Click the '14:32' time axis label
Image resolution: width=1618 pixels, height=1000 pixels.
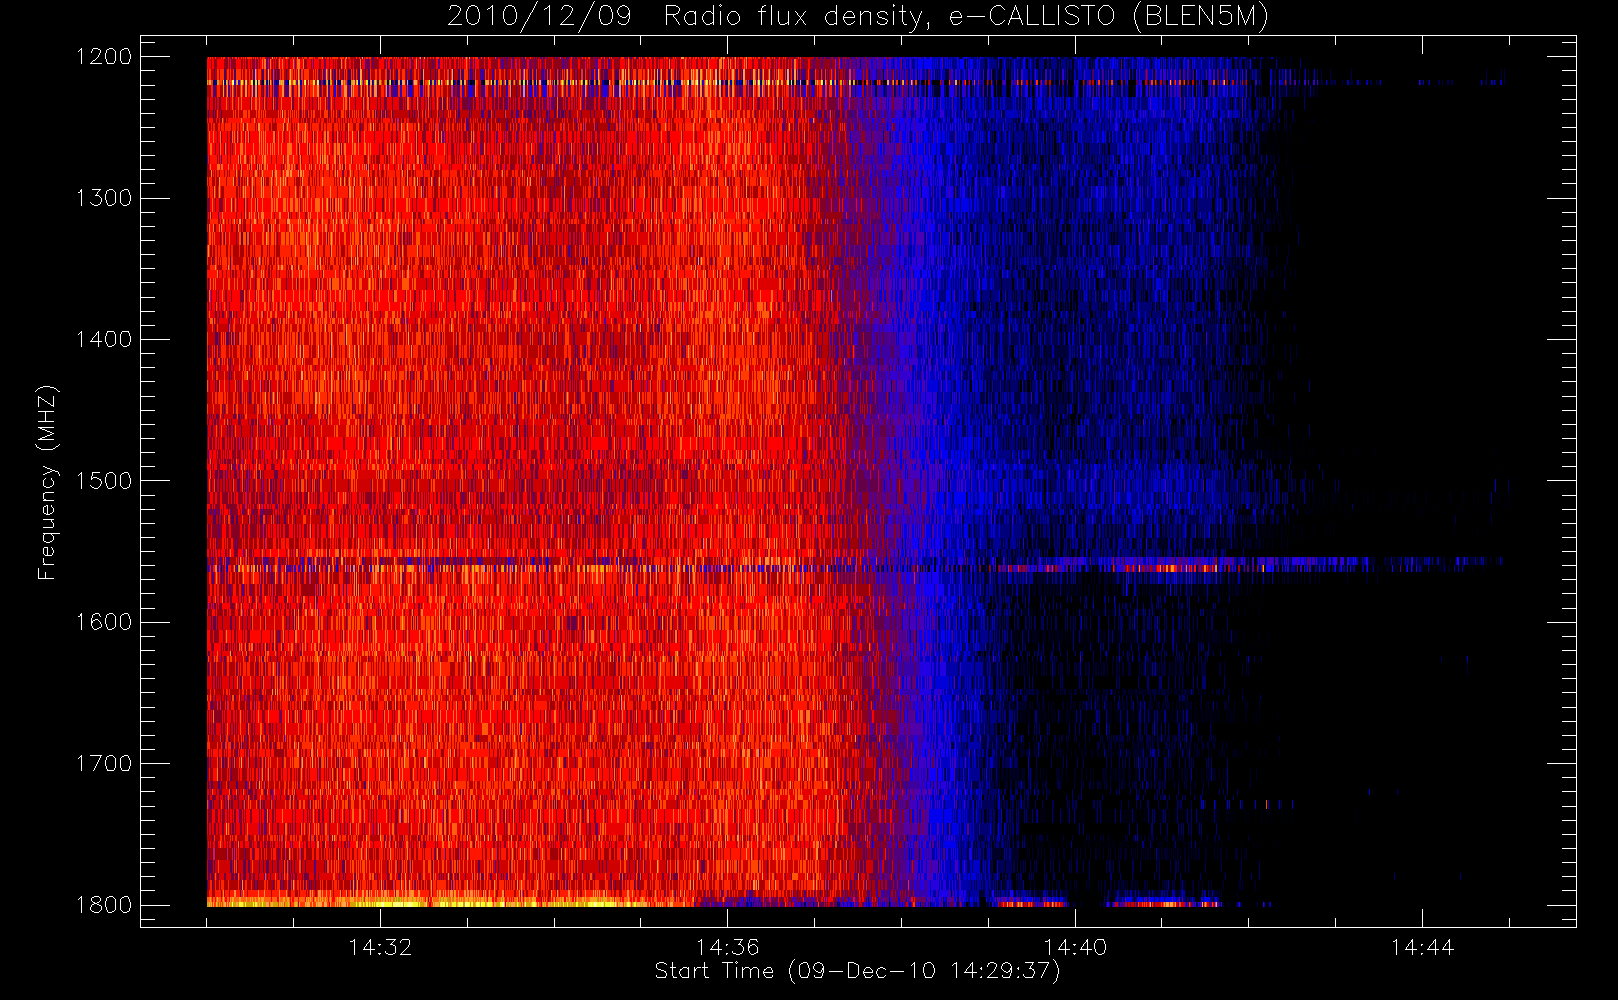click(380, 947)
